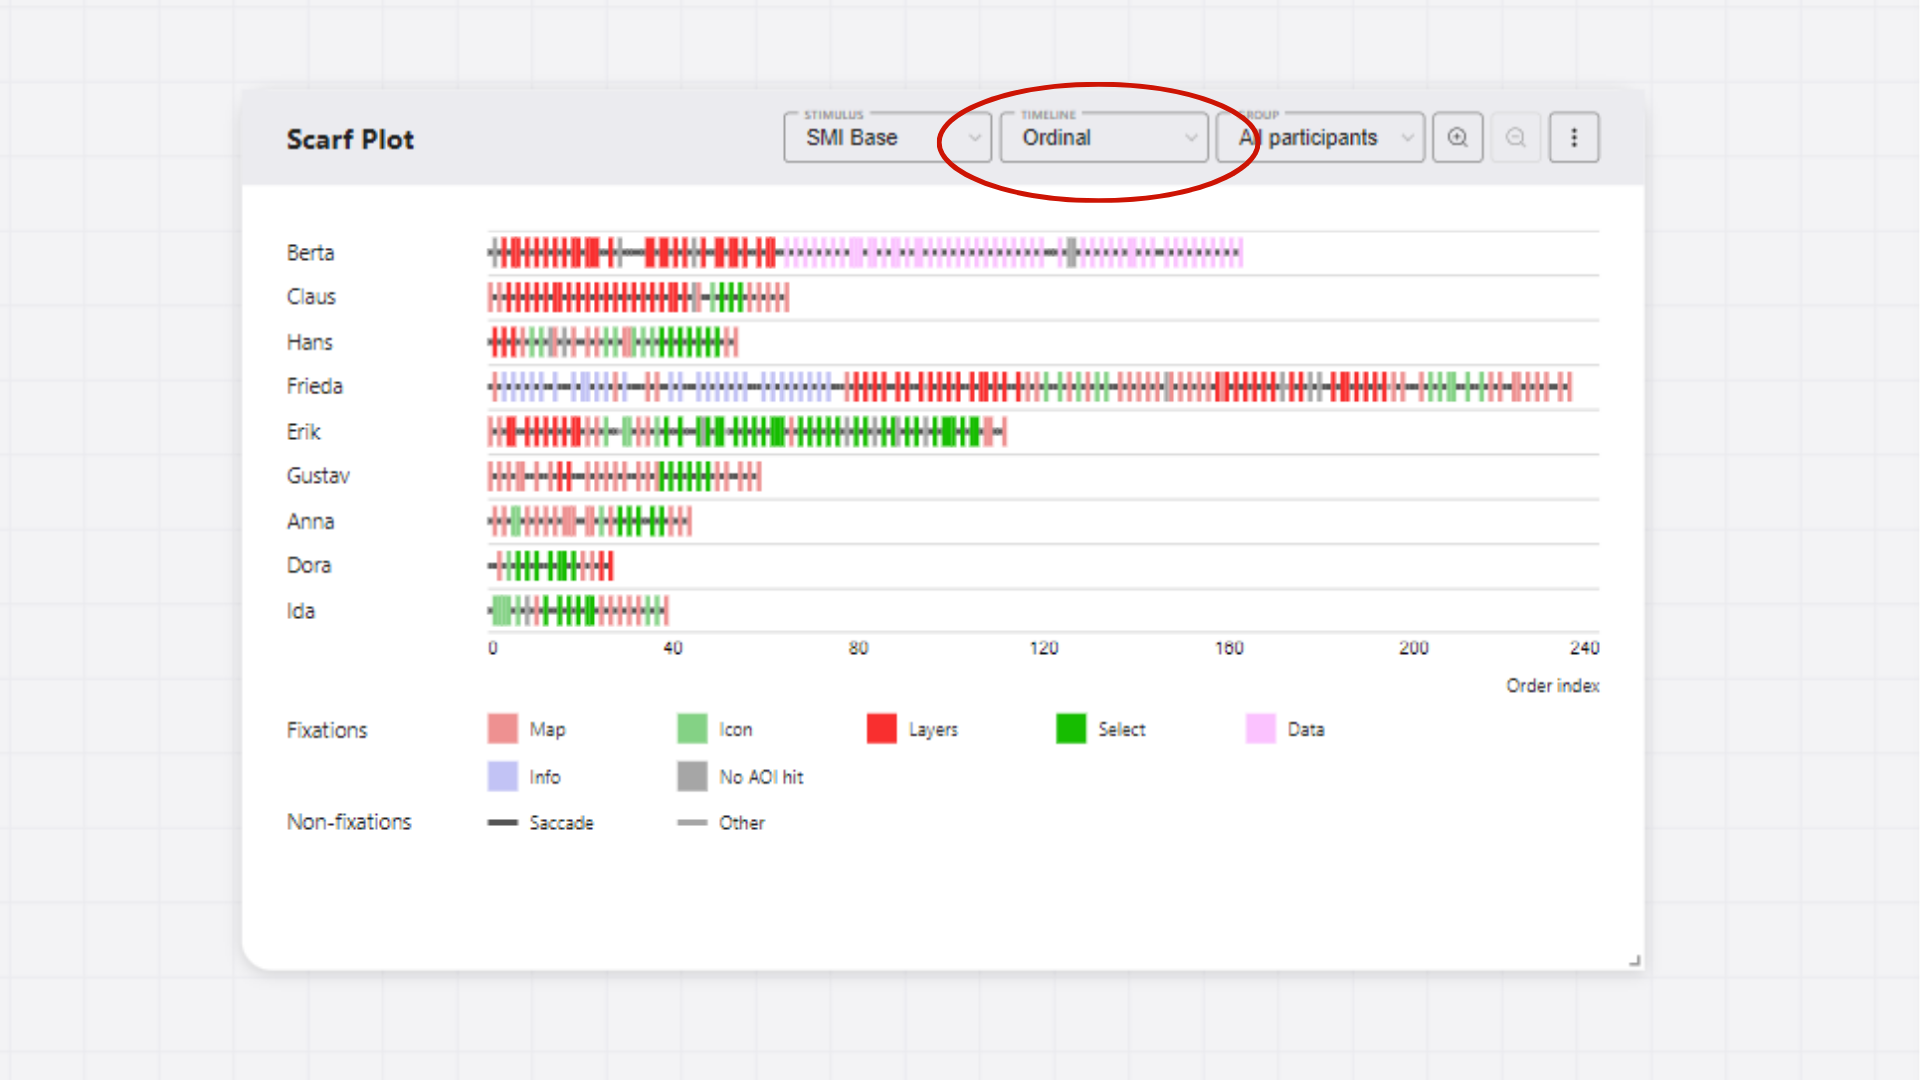The height and width of the screenshot is (1080, 1920).
Task: Click the Saccade legend line marker
Action: 502,823
